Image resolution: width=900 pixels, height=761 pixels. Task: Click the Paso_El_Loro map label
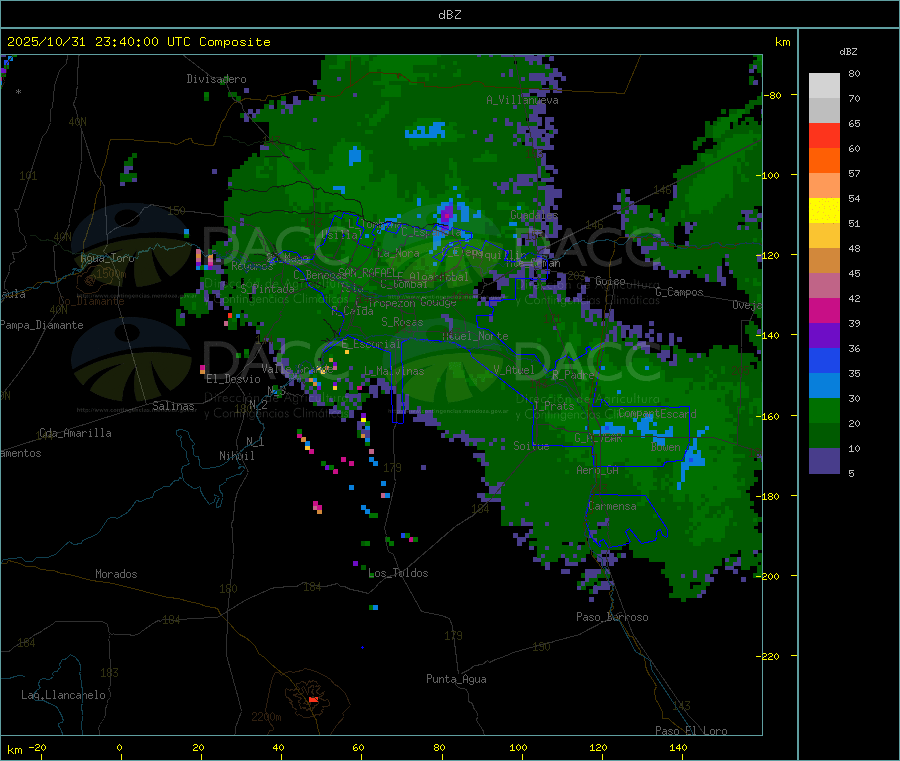tap(691, 731)
